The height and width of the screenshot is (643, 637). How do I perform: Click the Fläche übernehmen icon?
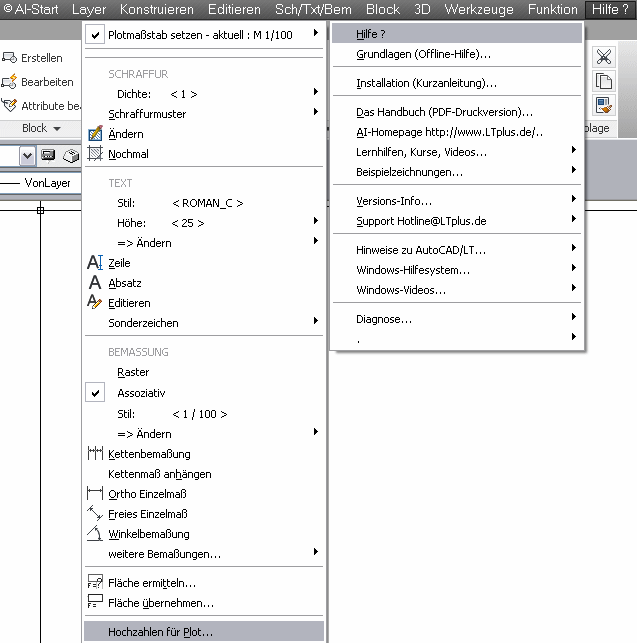point(95,602)
